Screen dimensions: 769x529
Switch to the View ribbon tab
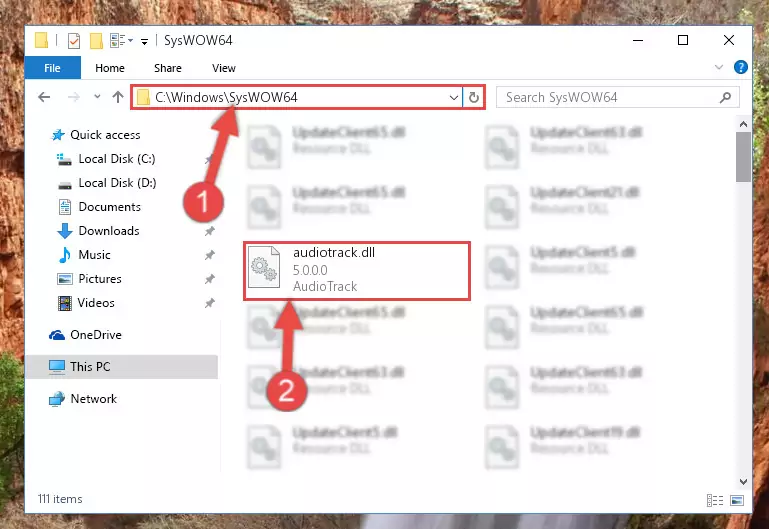224,68
